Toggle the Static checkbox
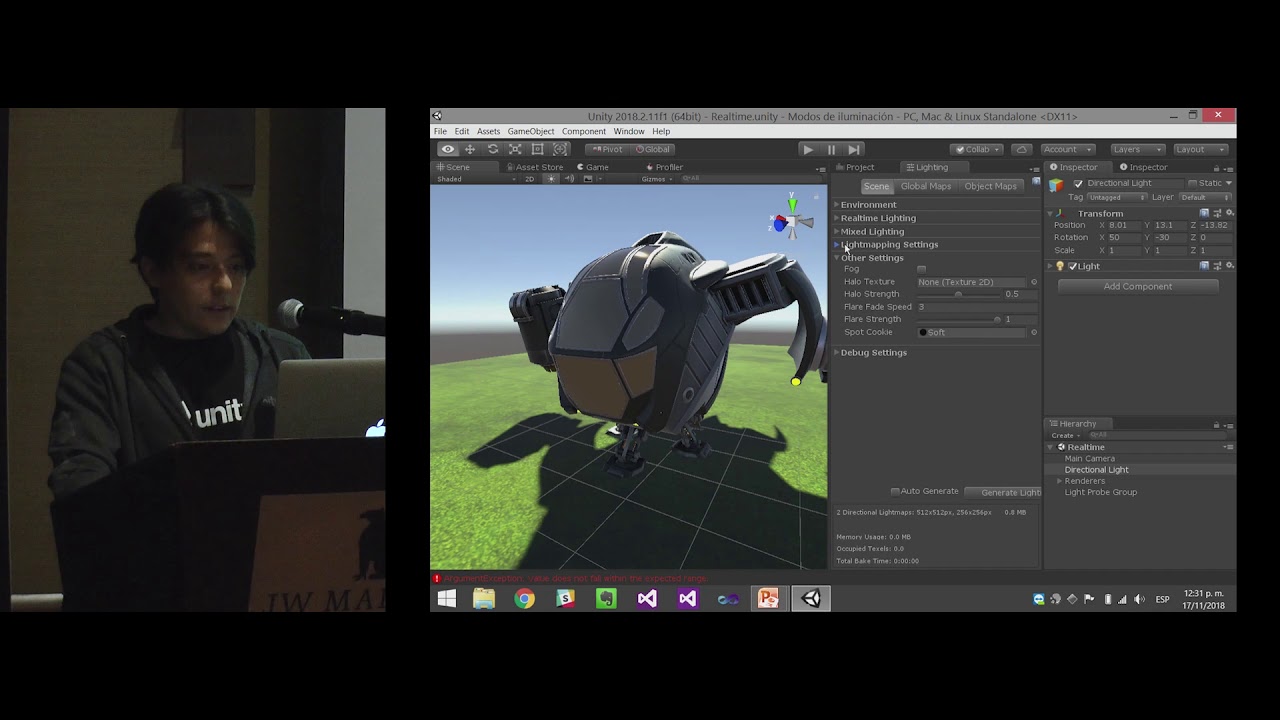 coord(1192,183)
